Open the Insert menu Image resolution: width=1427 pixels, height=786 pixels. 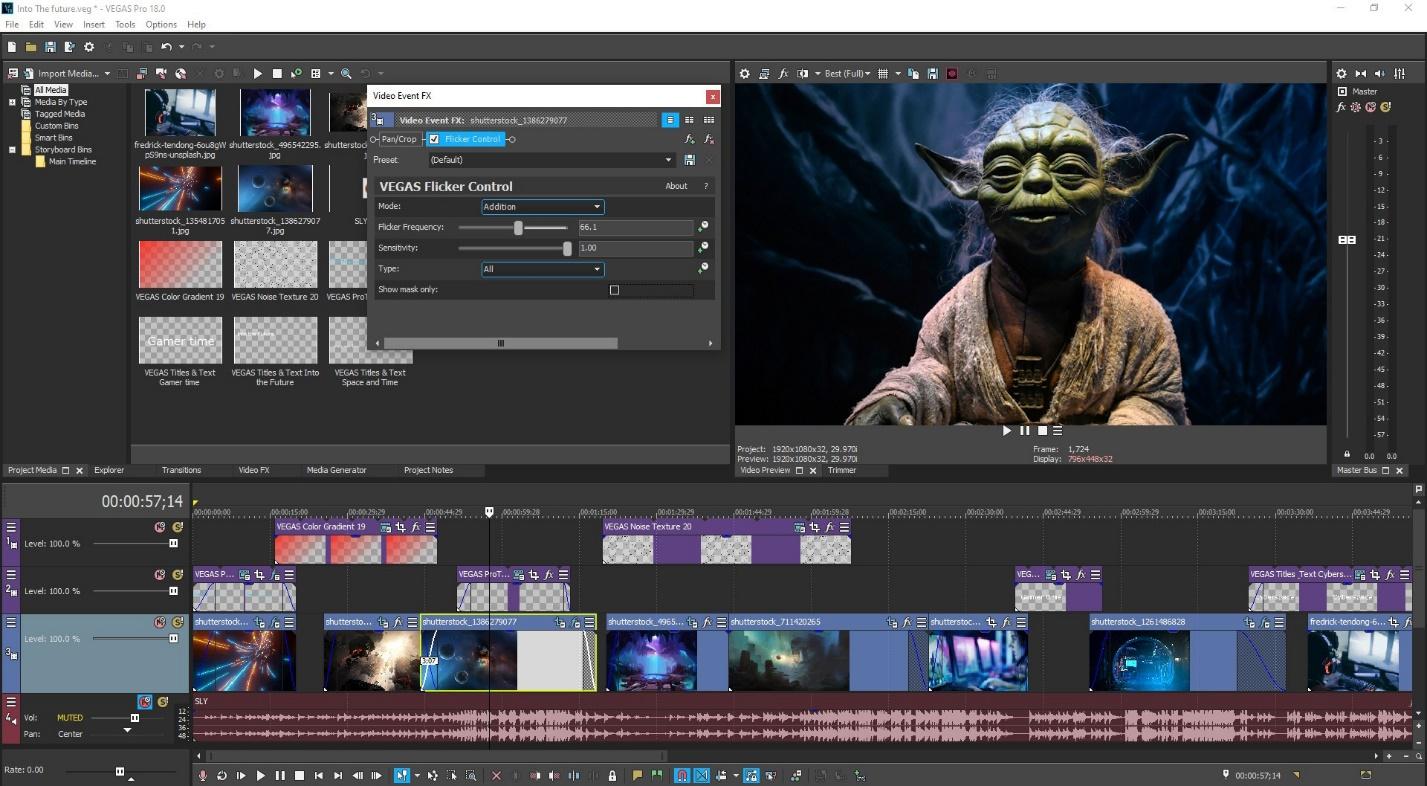(x=94, y=24)
